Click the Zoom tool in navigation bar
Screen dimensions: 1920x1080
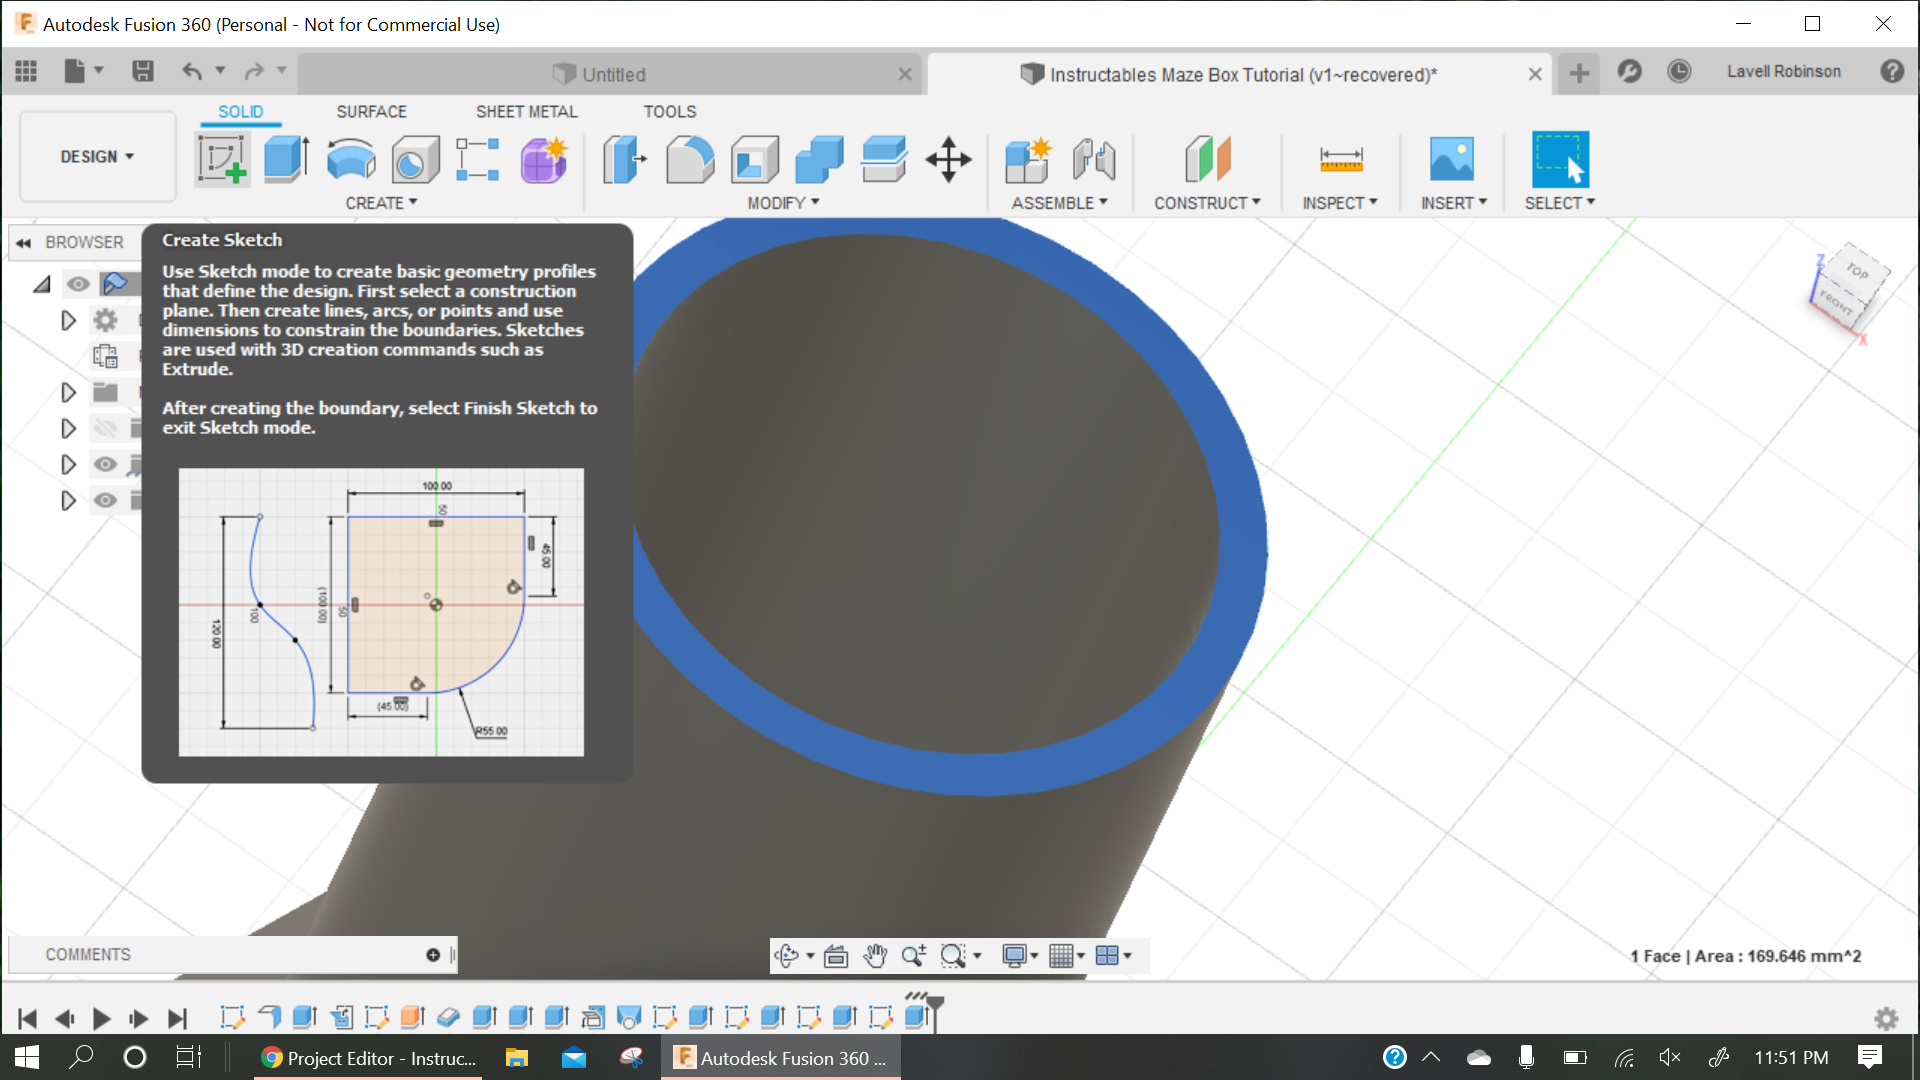click(x=913, y=956)
